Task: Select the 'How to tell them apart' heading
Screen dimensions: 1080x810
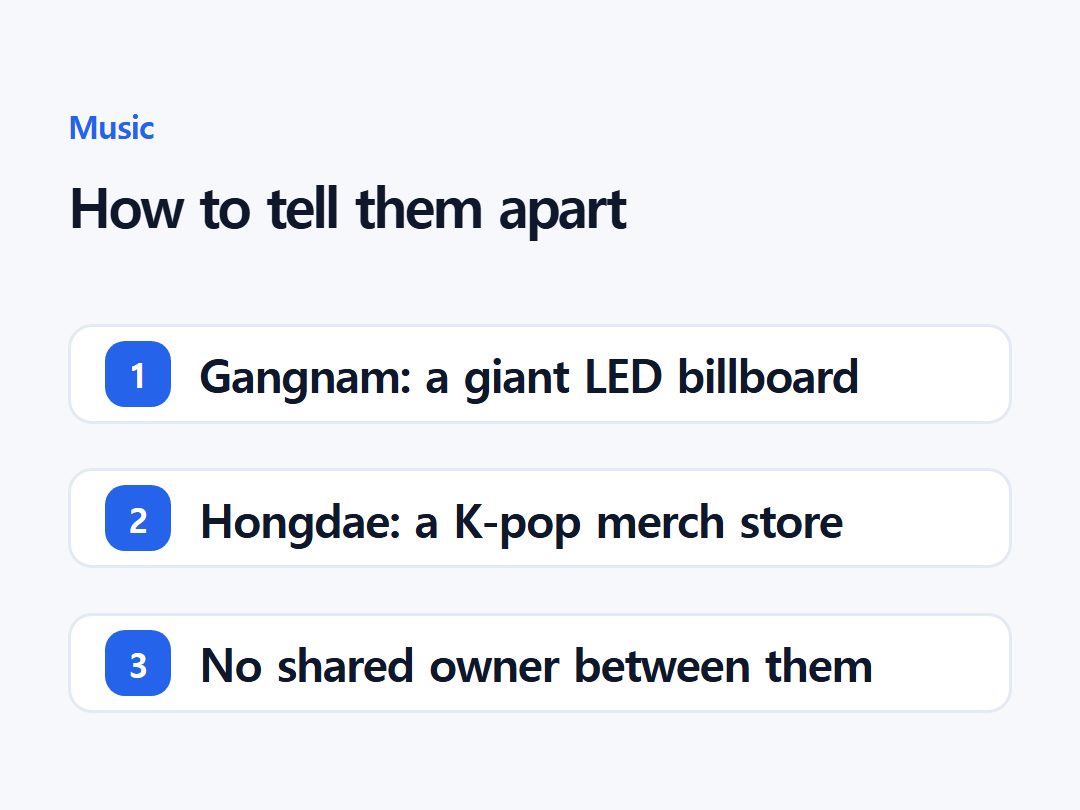Action: tap(348, 209)
